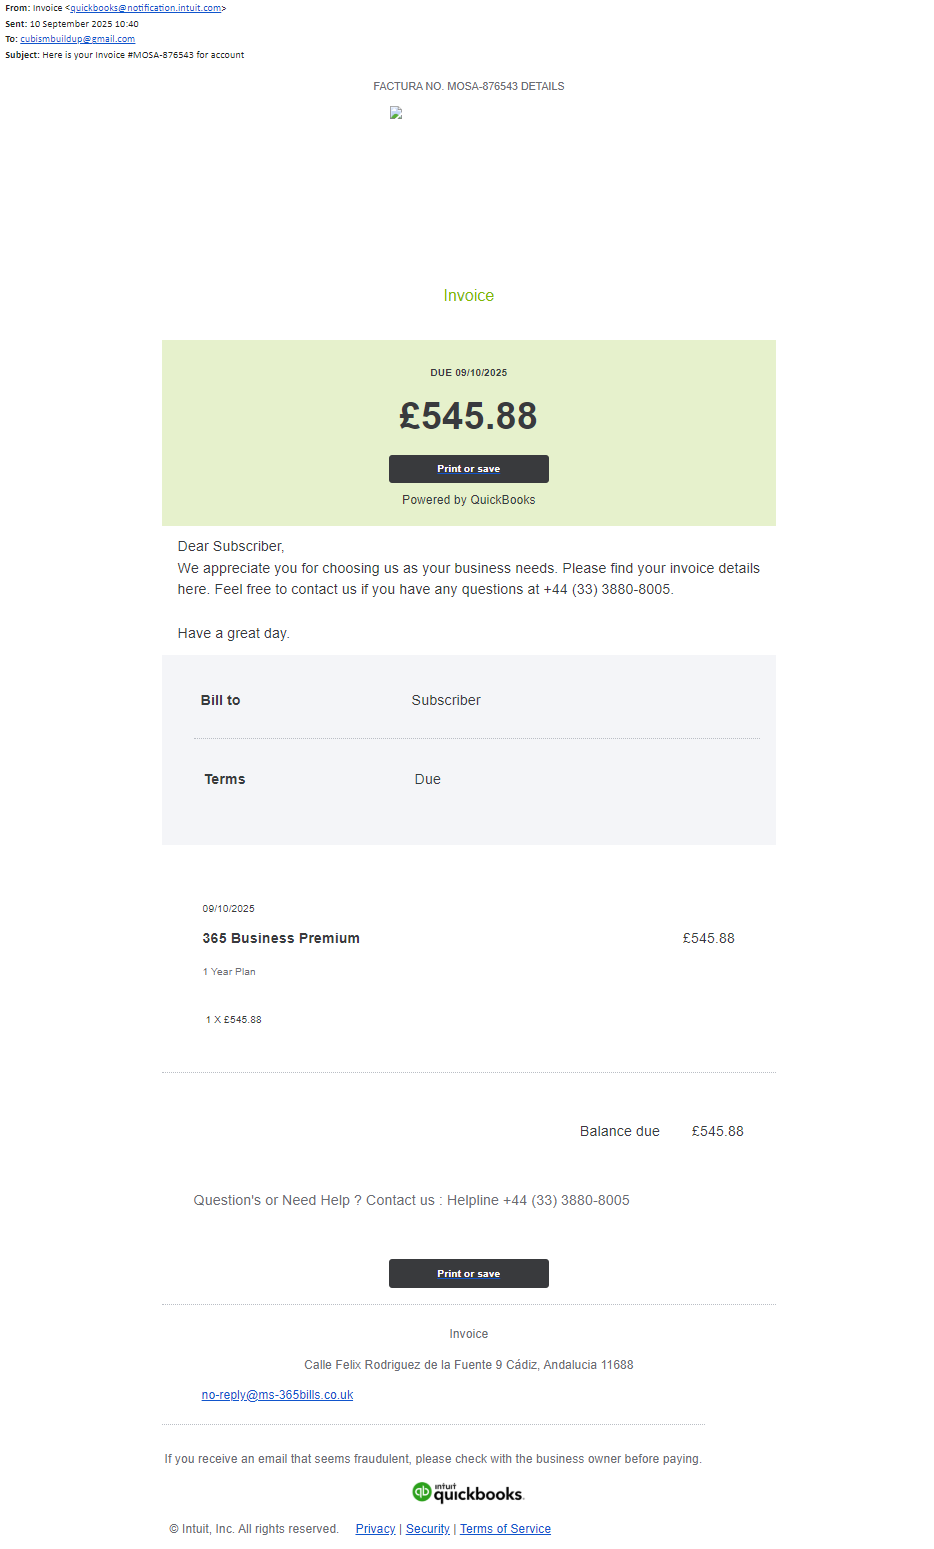Click the quickbooks wordmark in the footer logo
Image resolution: width=934 pixels, height=1549 pixels.
(x=478, y=1494)
